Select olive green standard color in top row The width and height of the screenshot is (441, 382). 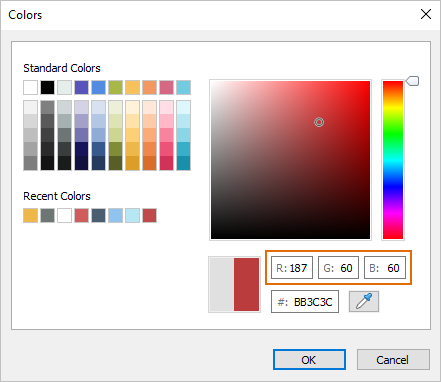115,87
